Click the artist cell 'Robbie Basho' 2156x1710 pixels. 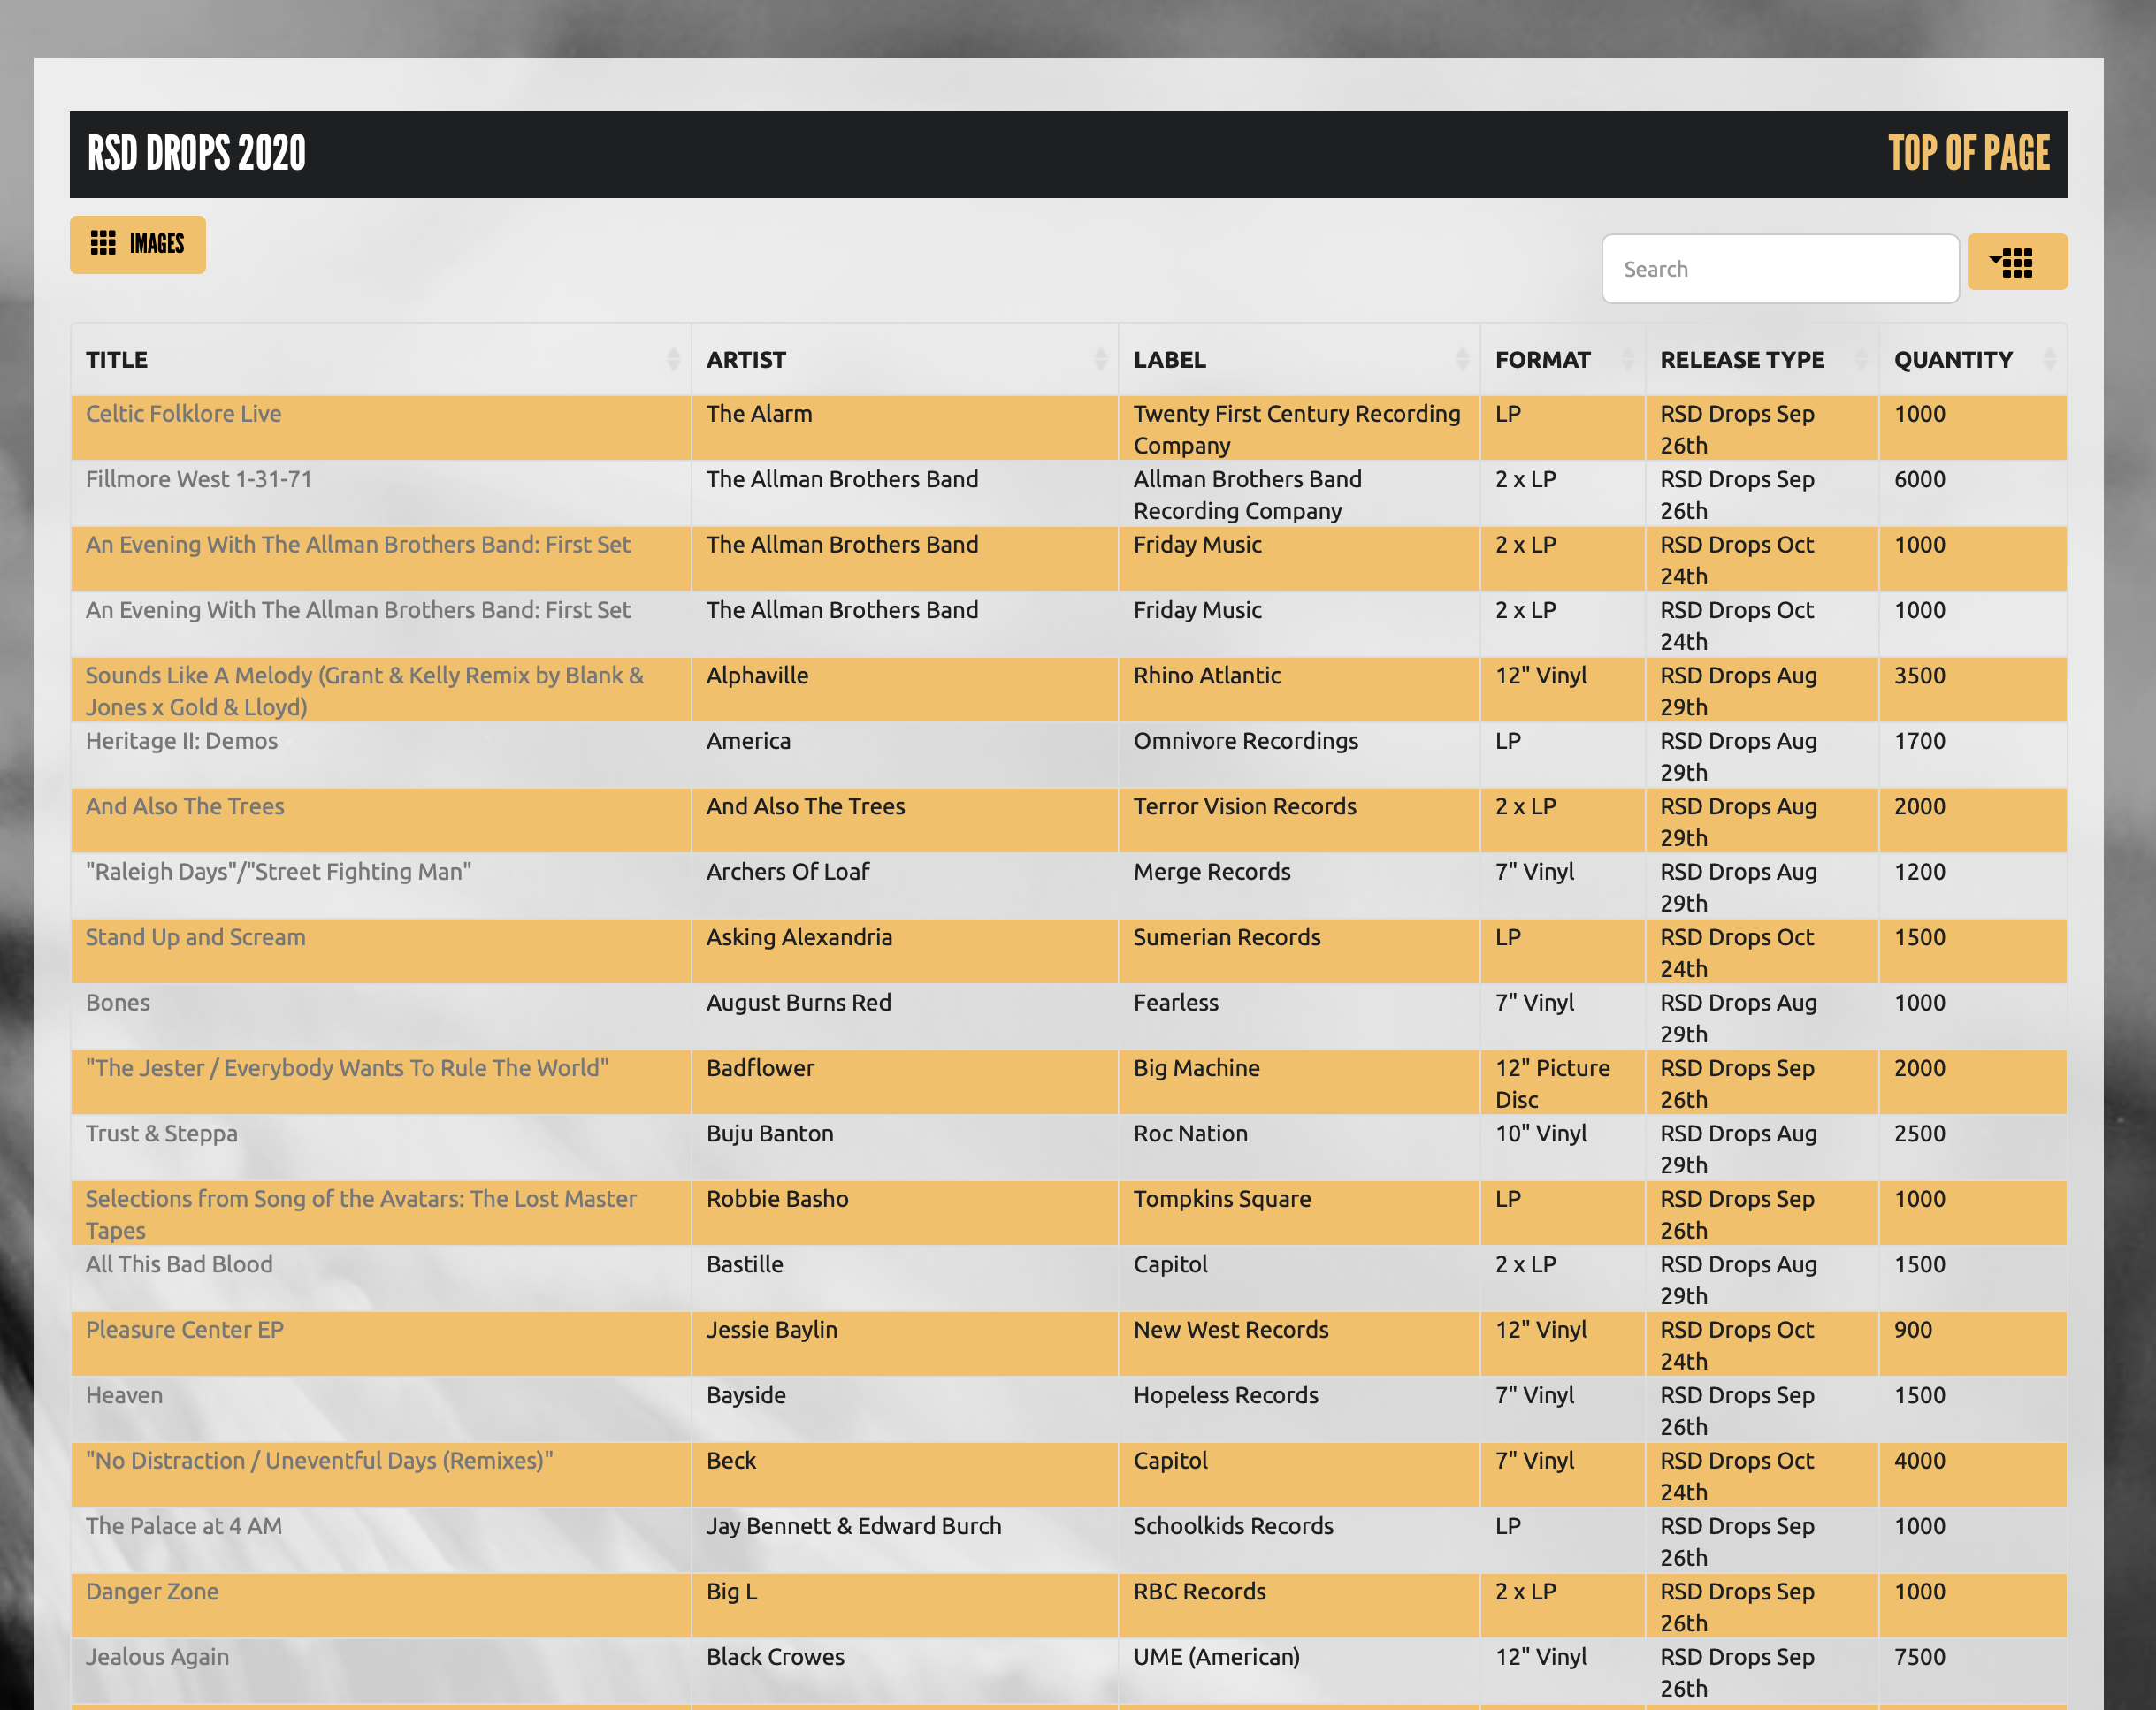pos(777,1199)
